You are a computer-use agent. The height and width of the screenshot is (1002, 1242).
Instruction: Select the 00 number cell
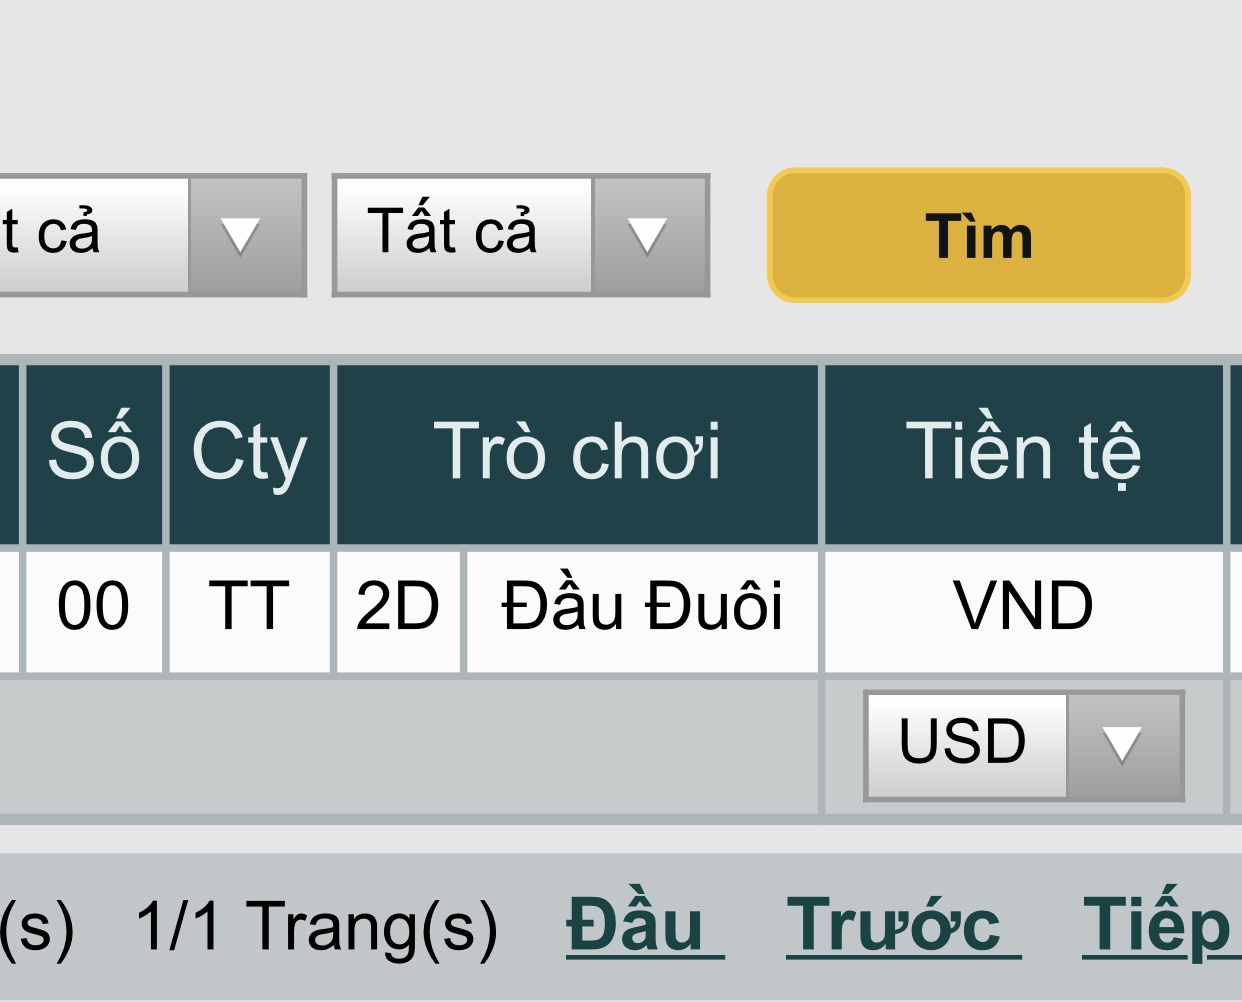tap(94, 607)
